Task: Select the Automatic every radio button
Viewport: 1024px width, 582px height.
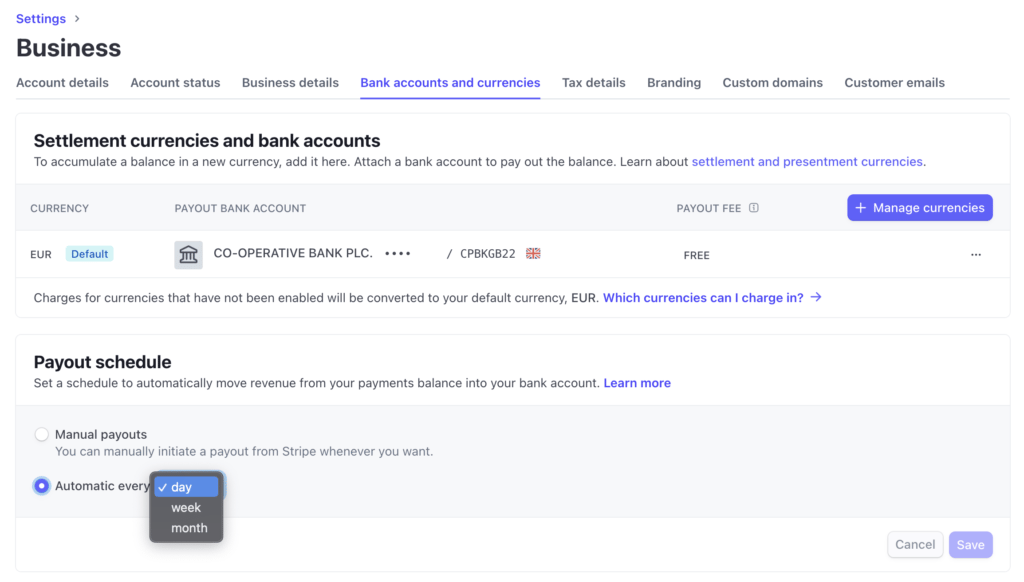Action: [41, 486]
